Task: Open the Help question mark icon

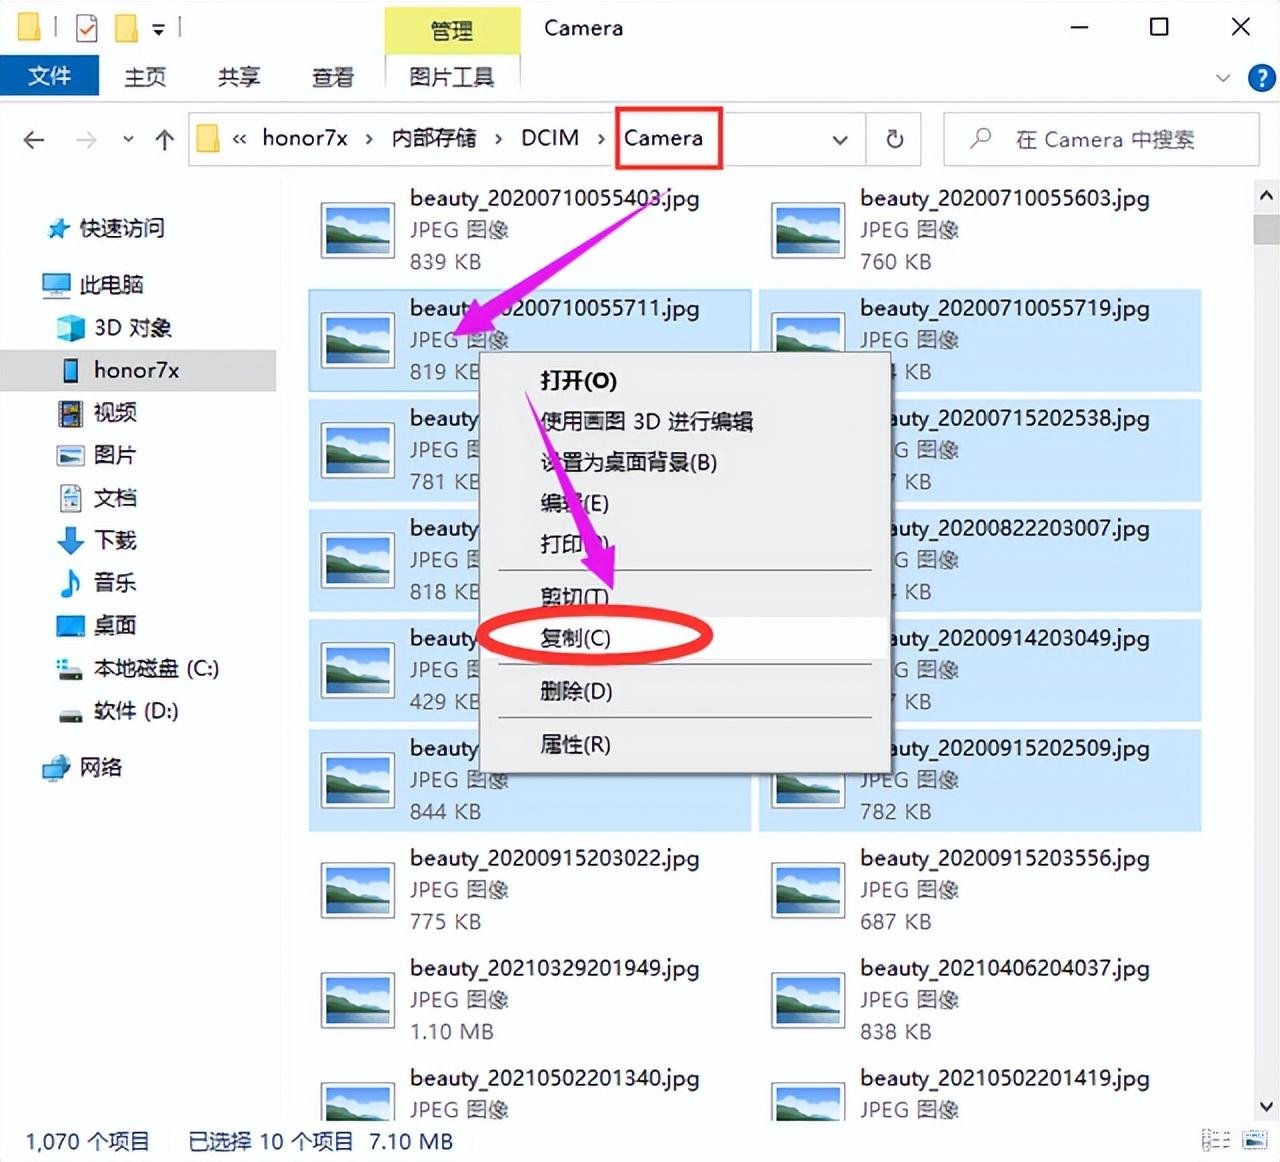Action: [1262, 78]
